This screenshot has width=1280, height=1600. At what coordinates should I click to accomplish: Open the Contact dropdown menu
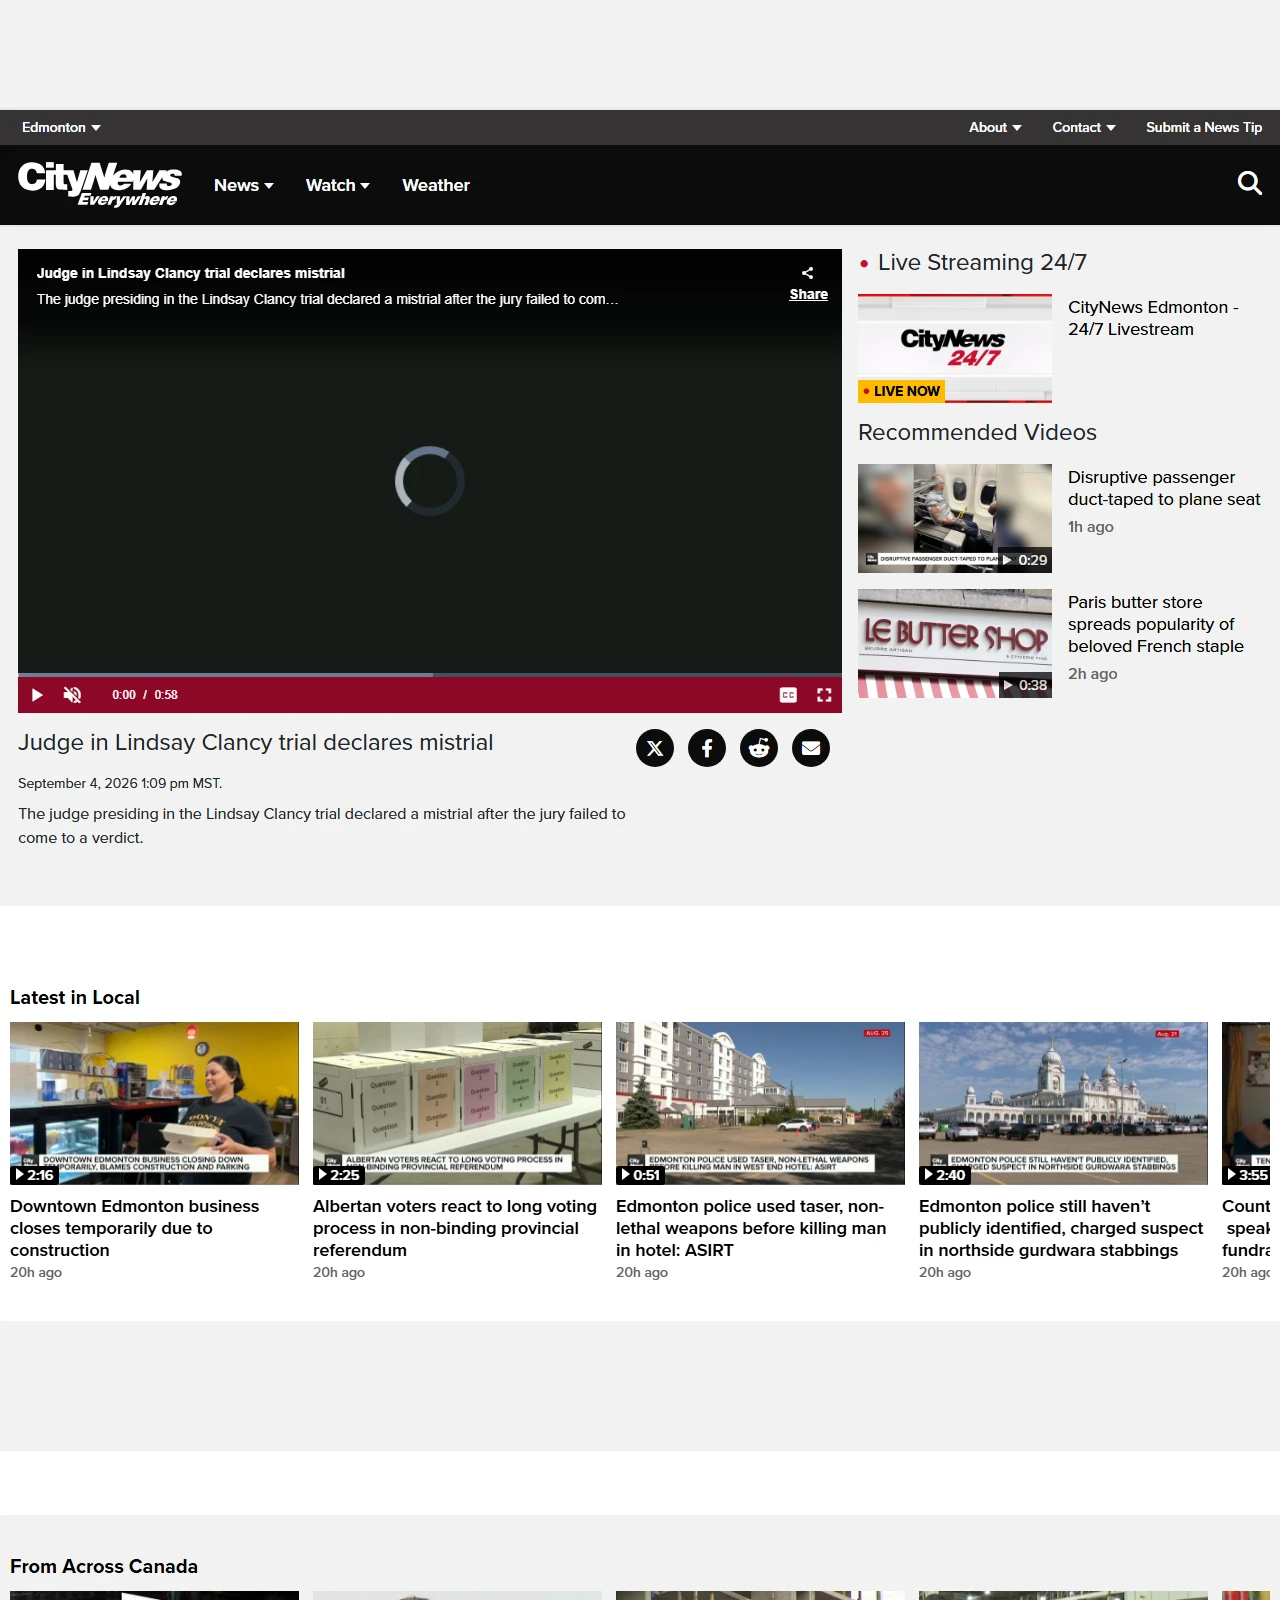1084,127
